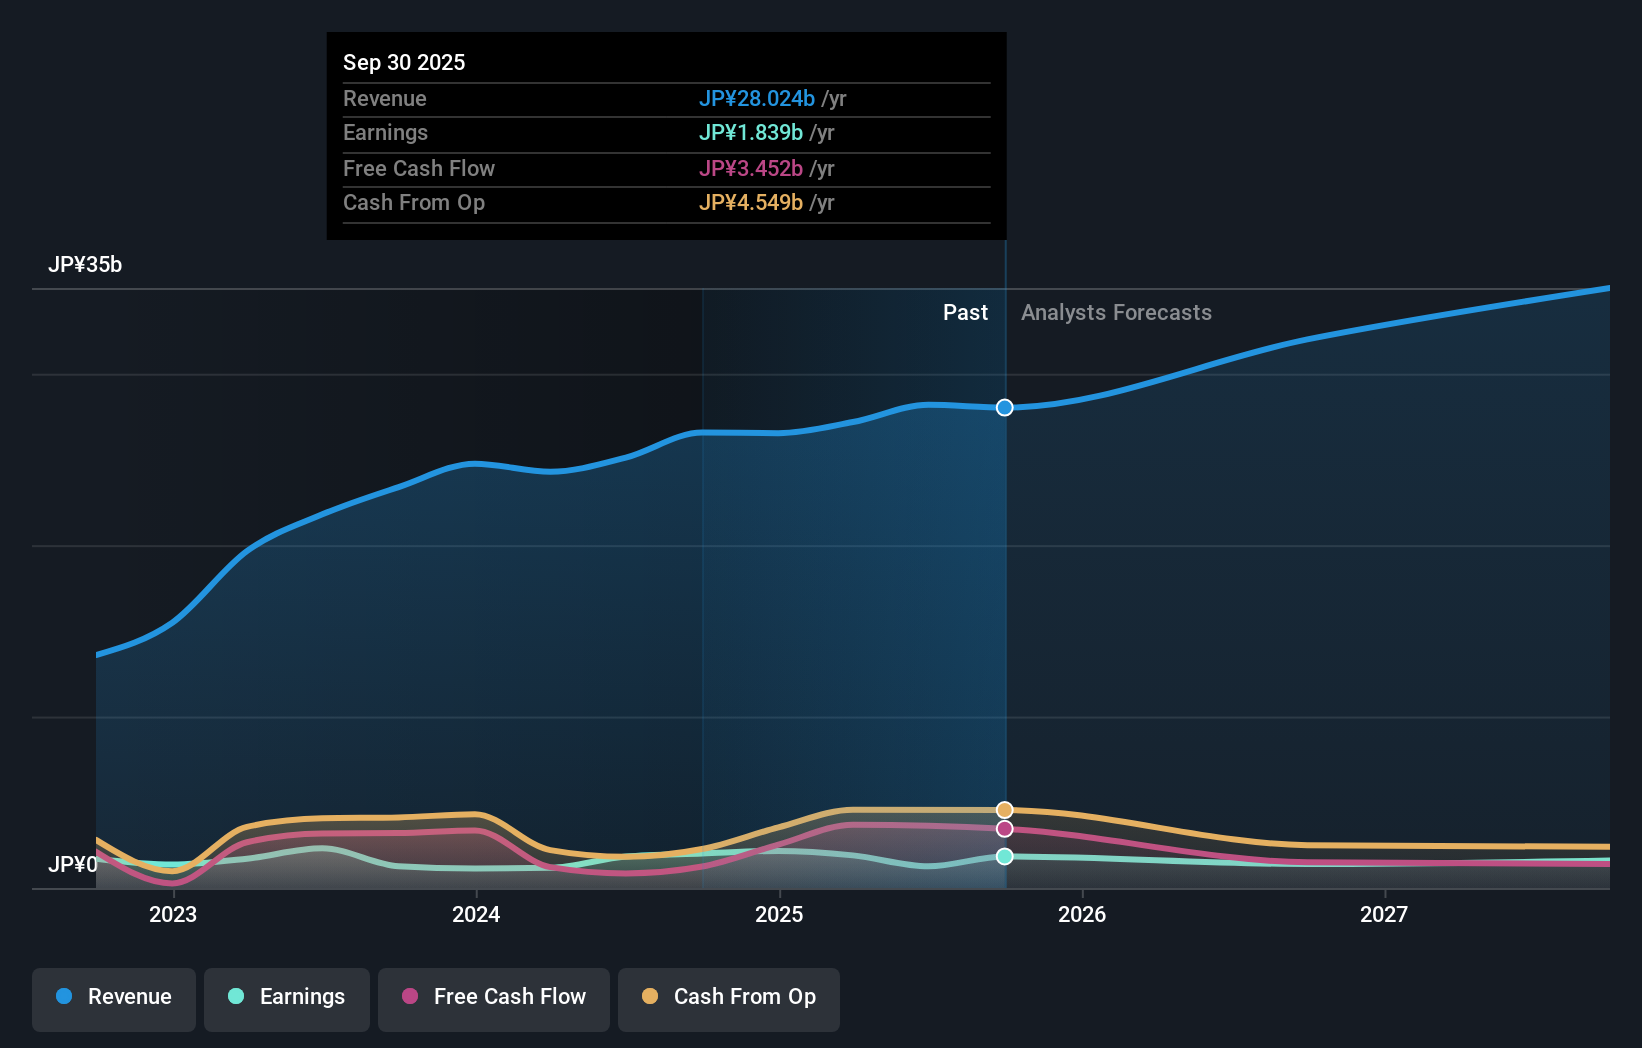Click the pink Free Cash Flow legend dot
Viewport: 1642px width, 1048px height.
(410, 997)
